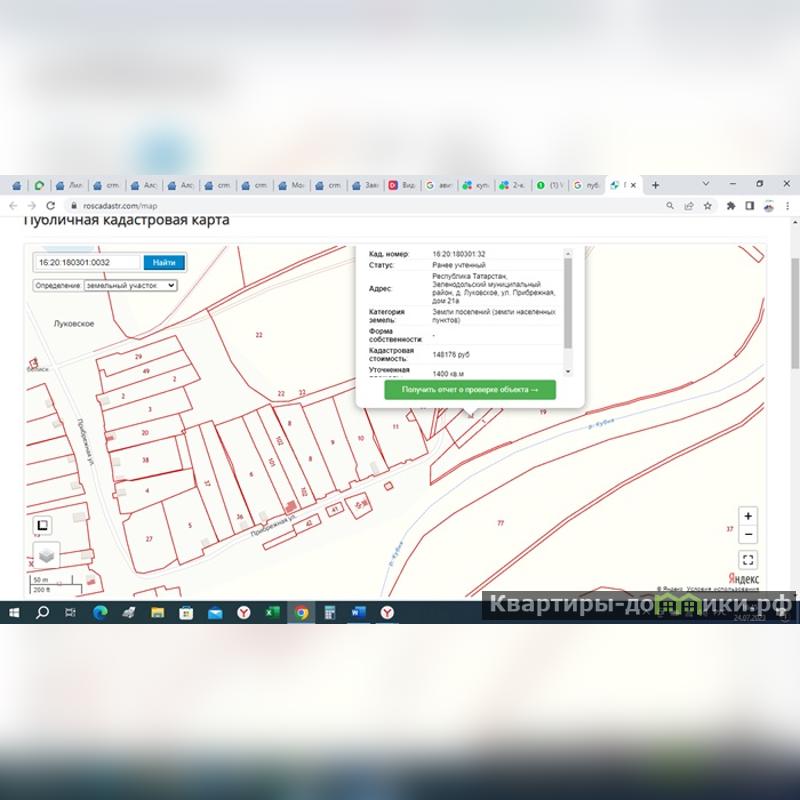Open Excel from the Windows taskbar
The height and width of the screenshot is (800, 800).
point(272,613)
